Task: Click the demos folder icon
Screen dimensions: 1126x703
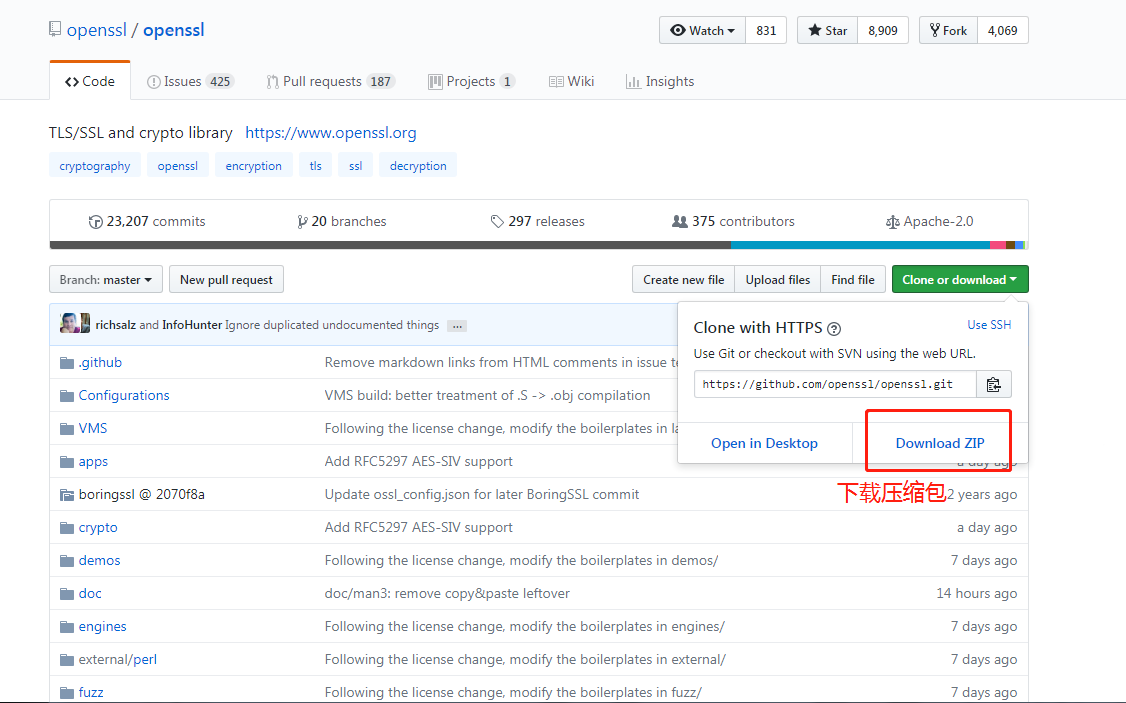Action: click(x=67, y=561)
